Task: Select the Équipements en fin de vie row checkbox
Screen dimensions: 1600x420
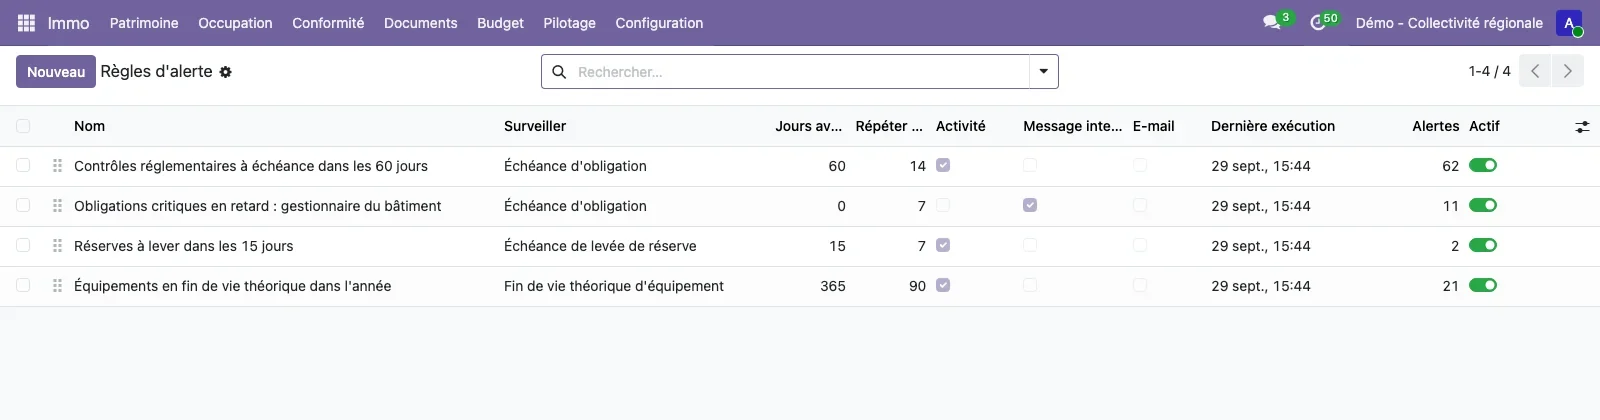Action: click(23, 285)
